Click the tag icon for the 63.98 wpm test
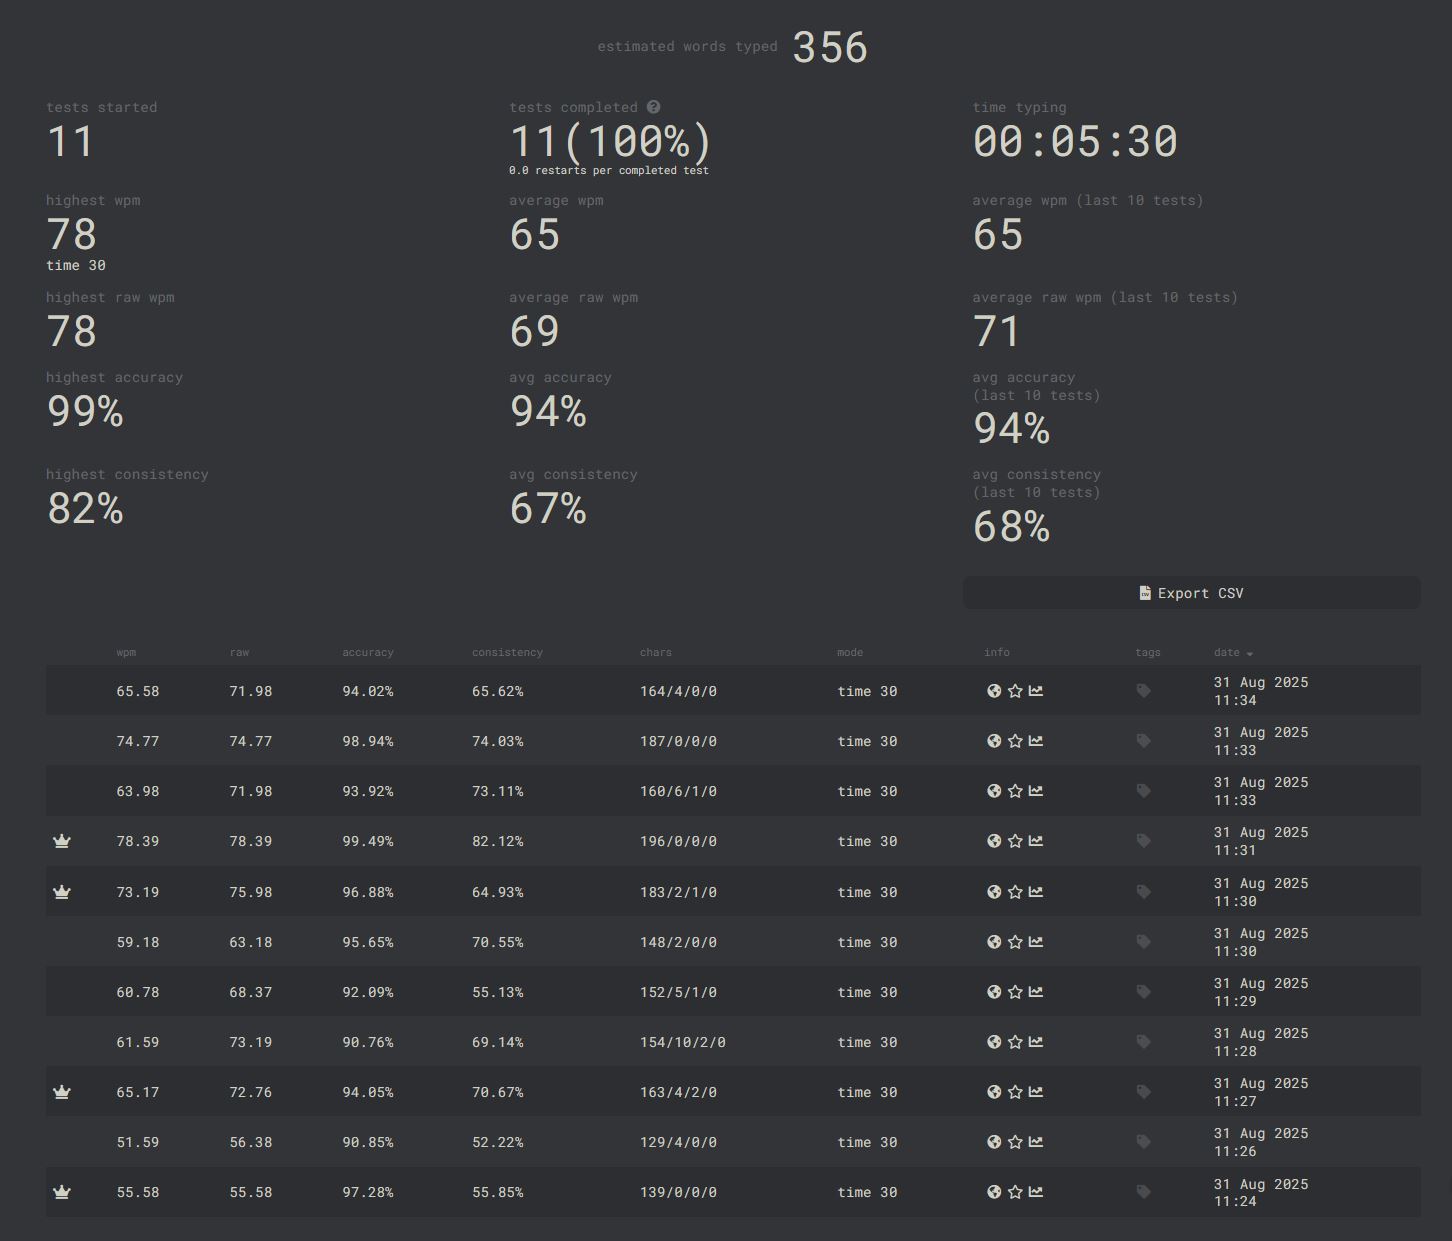1452x1241 pixels. [x=1144, y=791]
